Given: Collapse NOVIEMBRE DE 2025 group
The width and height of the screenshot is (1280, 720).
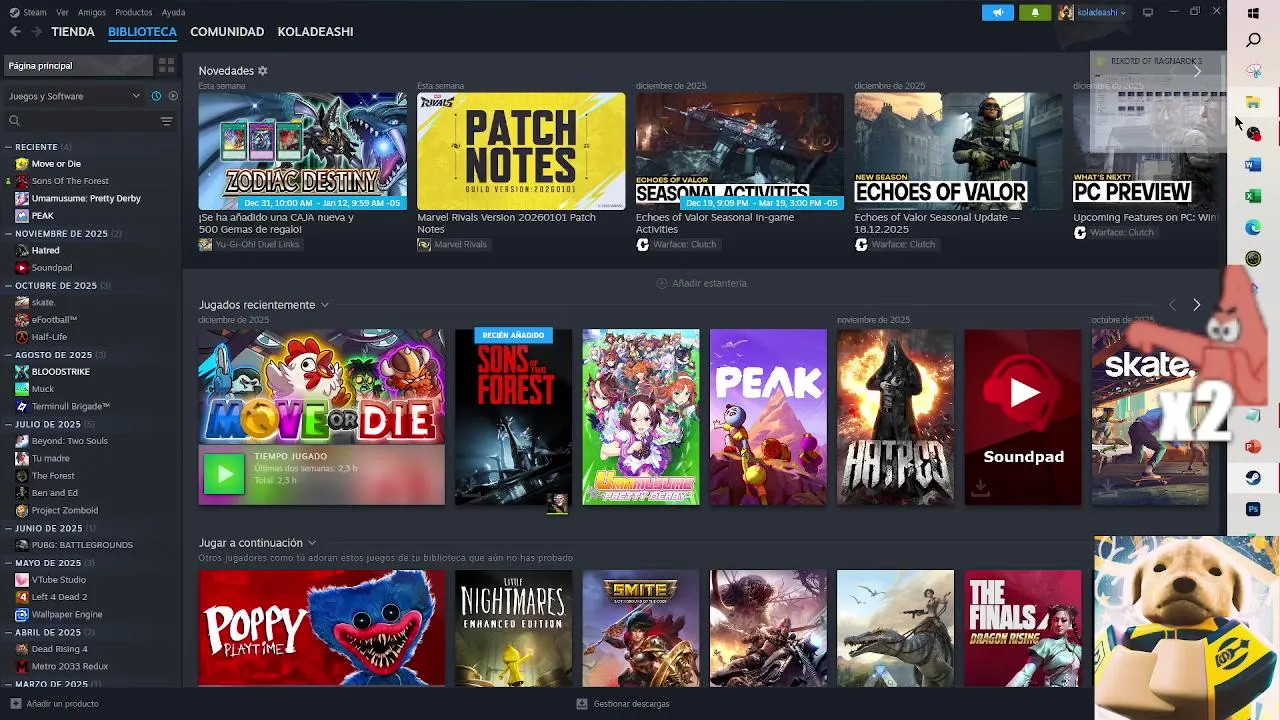Looking at the screenshot, I should pyautogui.click(x=9, y=233).
